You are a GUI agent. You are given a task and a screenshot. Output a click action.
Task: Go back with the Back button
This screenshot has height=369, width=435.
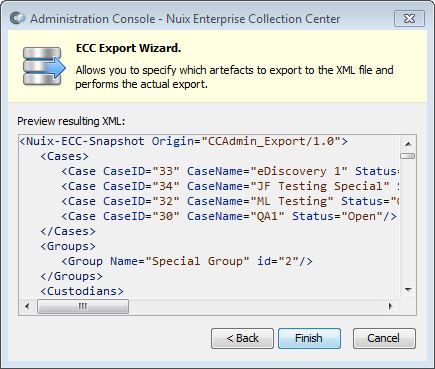(242, 338)
